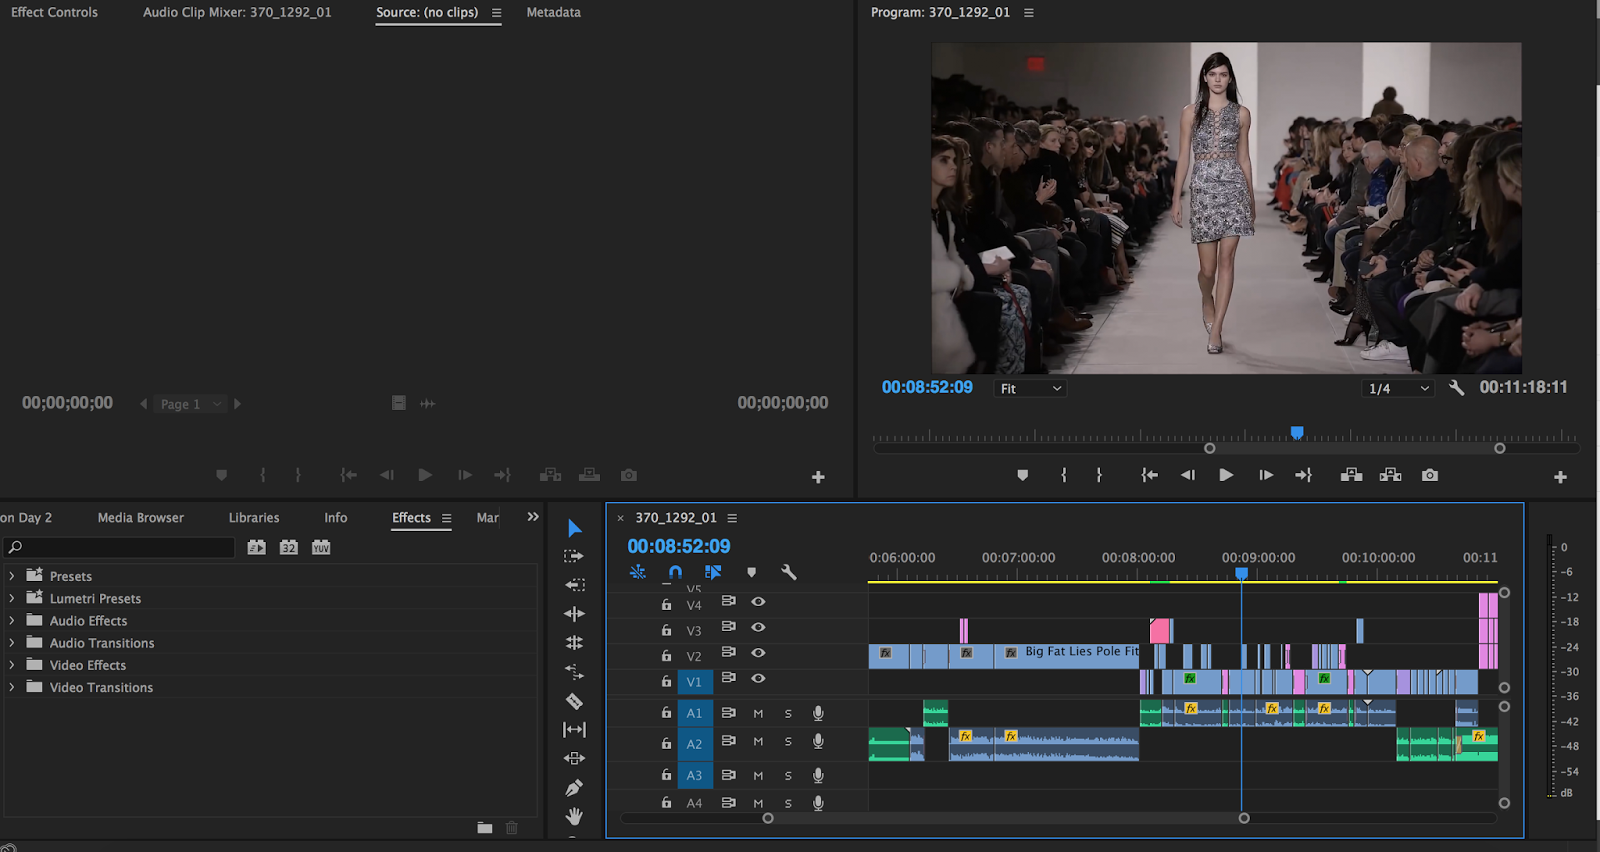
Task: Switch to Info tab
Action: tap(336, 517)
